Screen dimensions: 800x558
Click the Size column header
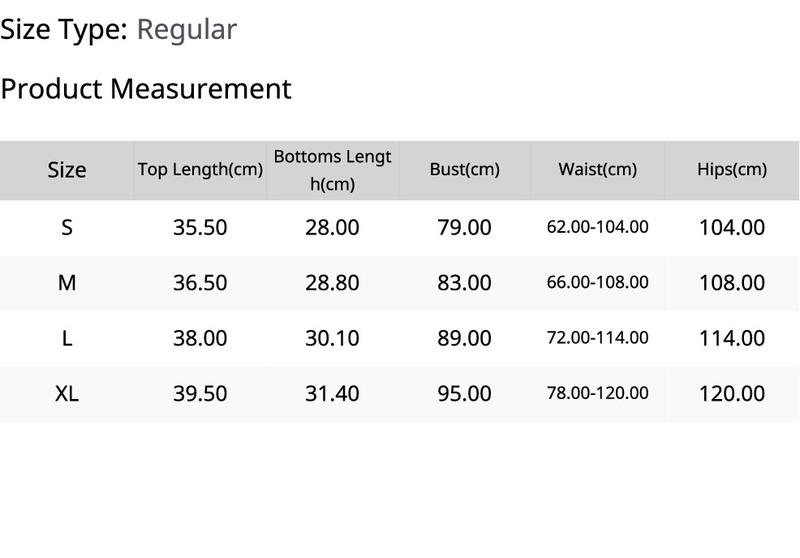coord(67,170)
